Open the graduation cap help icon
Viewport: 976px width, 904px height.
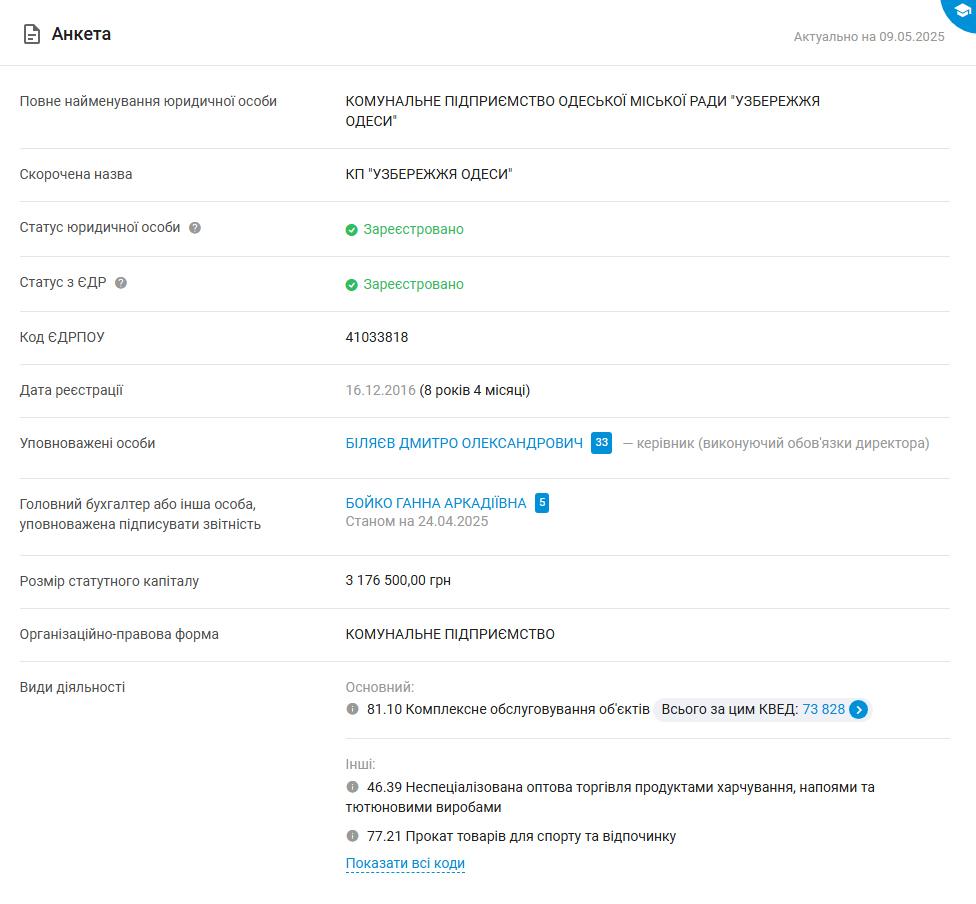(962, 11)
